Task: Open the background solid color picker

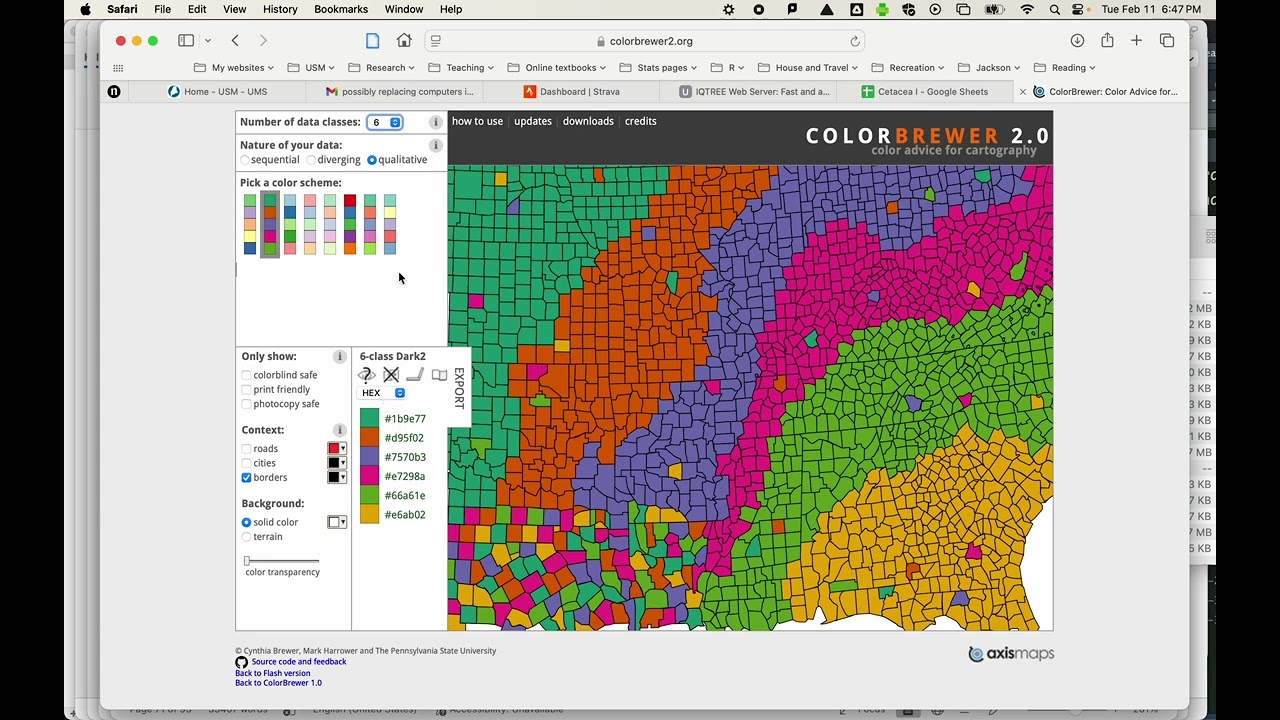Action: [x=337, y=522]
